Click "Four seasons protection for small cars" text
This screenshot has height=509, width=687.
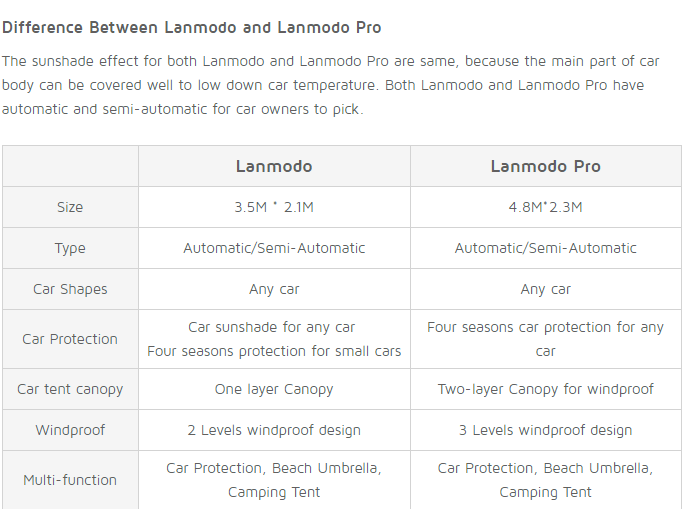point(274,351)
